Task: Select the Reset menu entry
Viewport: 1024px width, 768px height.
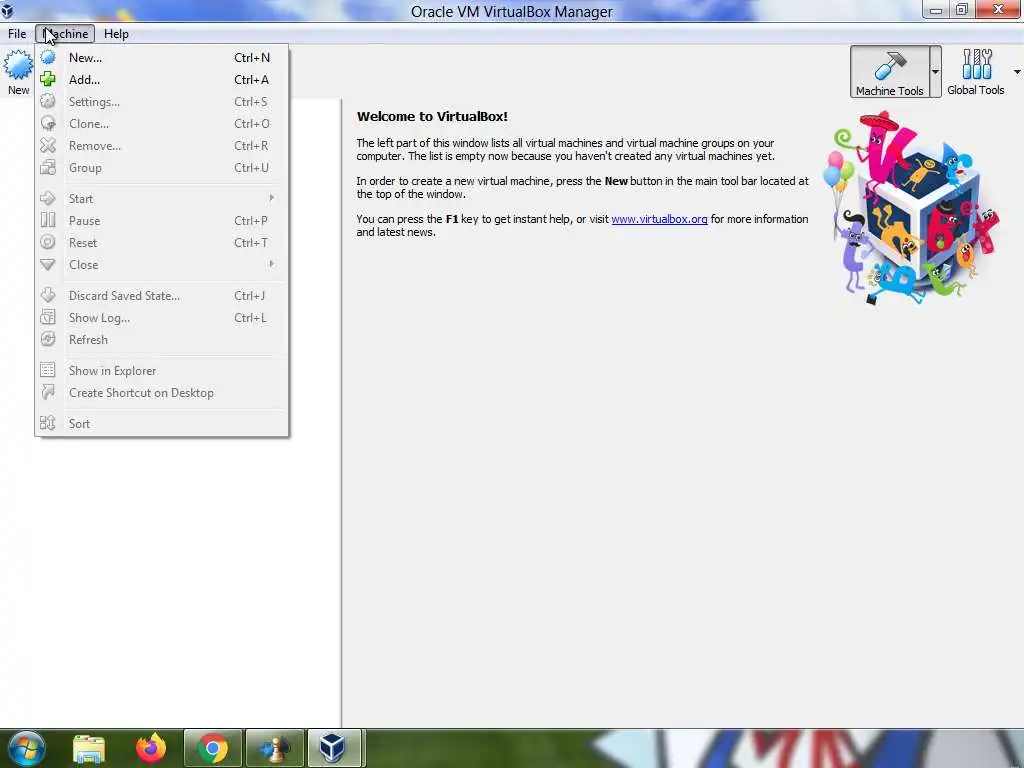Action: click(161, 242)
